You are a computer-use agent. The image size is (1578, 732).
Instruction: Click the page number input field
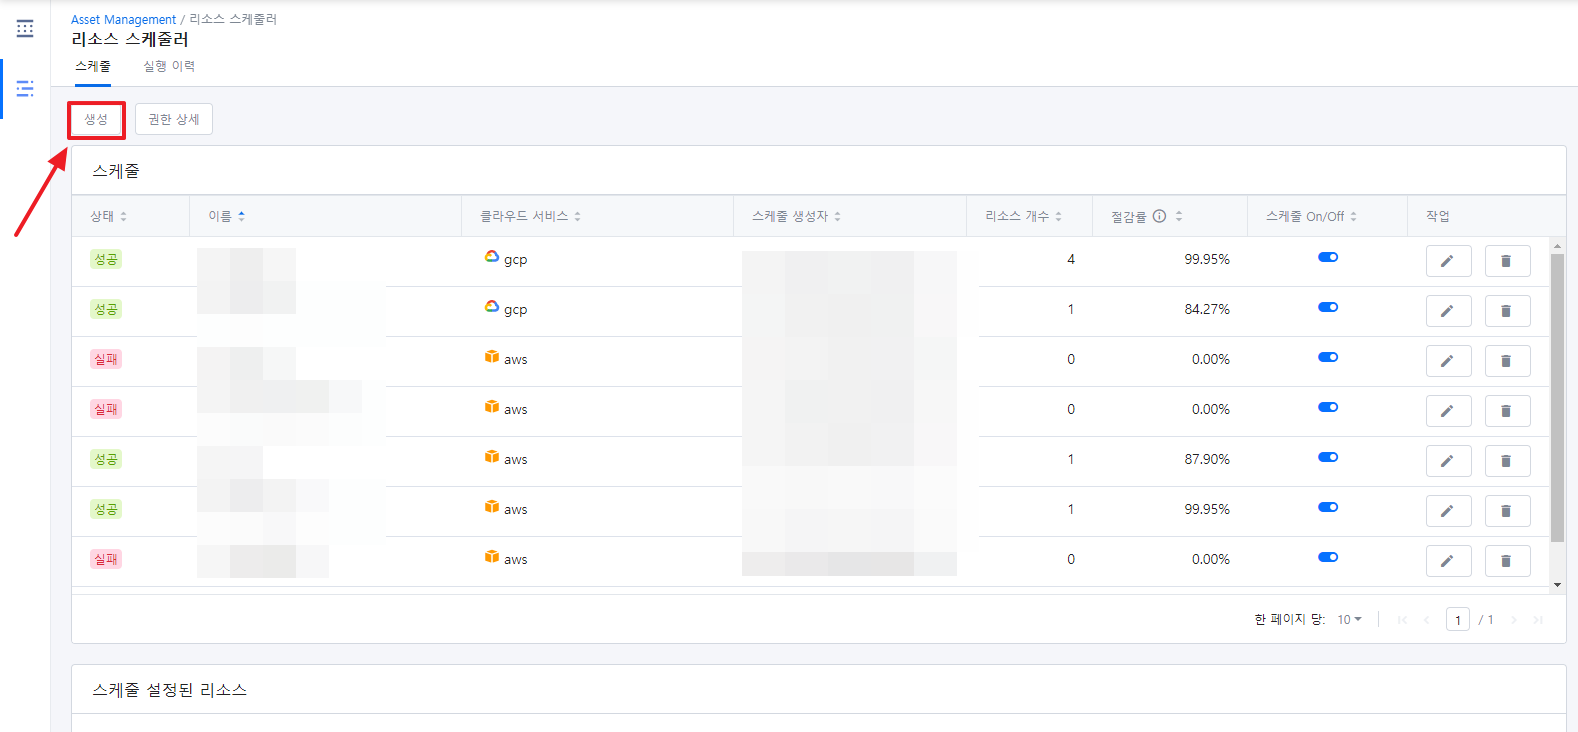coord(1457,620)
